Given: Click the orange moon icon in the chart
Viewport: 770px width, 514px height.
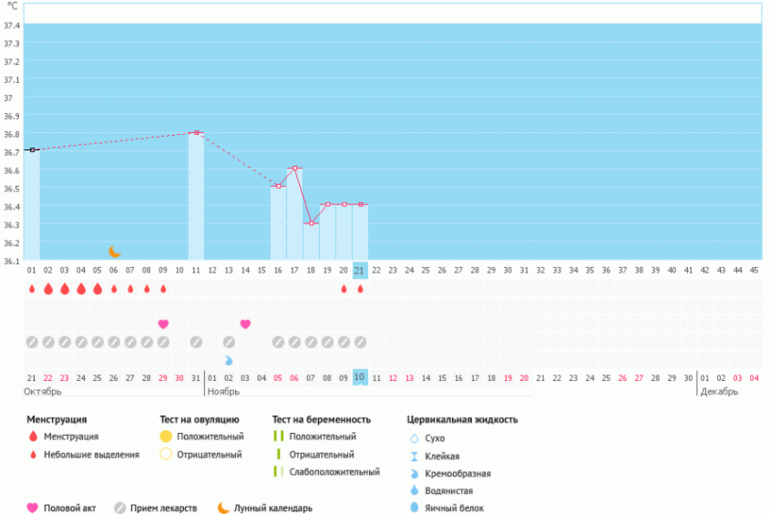Looking at the screenshot, I should click(x=114, y=252).
